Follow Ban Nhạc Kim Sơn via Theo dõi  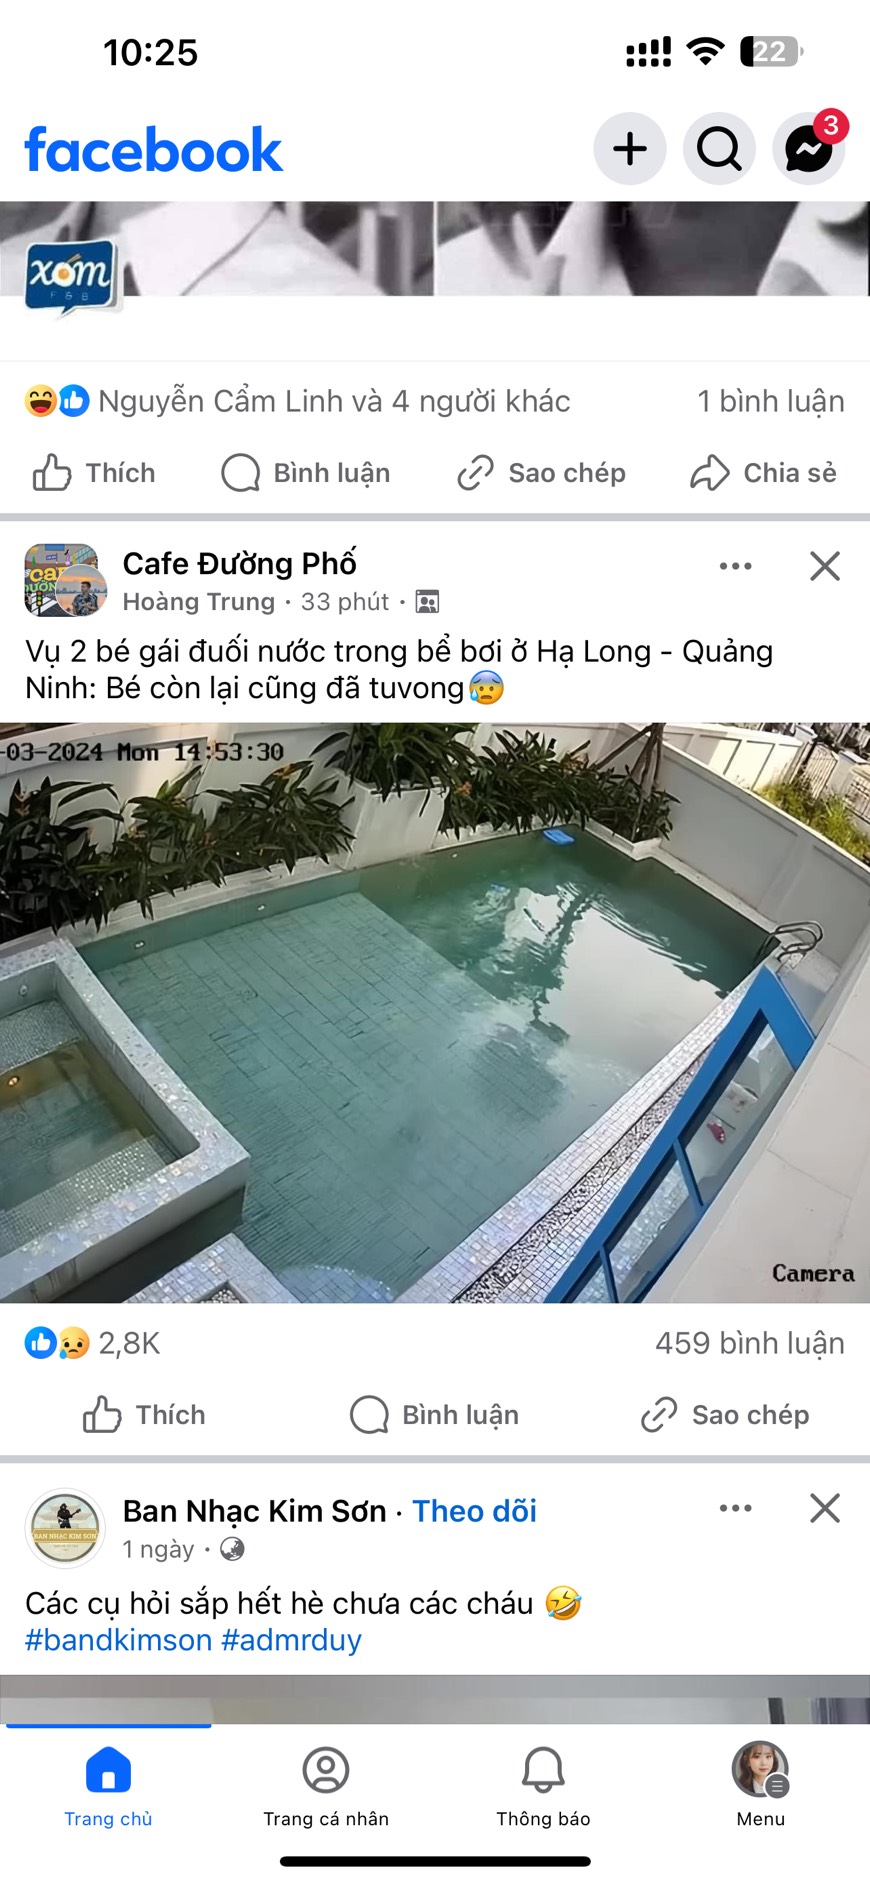point(474,1511)
